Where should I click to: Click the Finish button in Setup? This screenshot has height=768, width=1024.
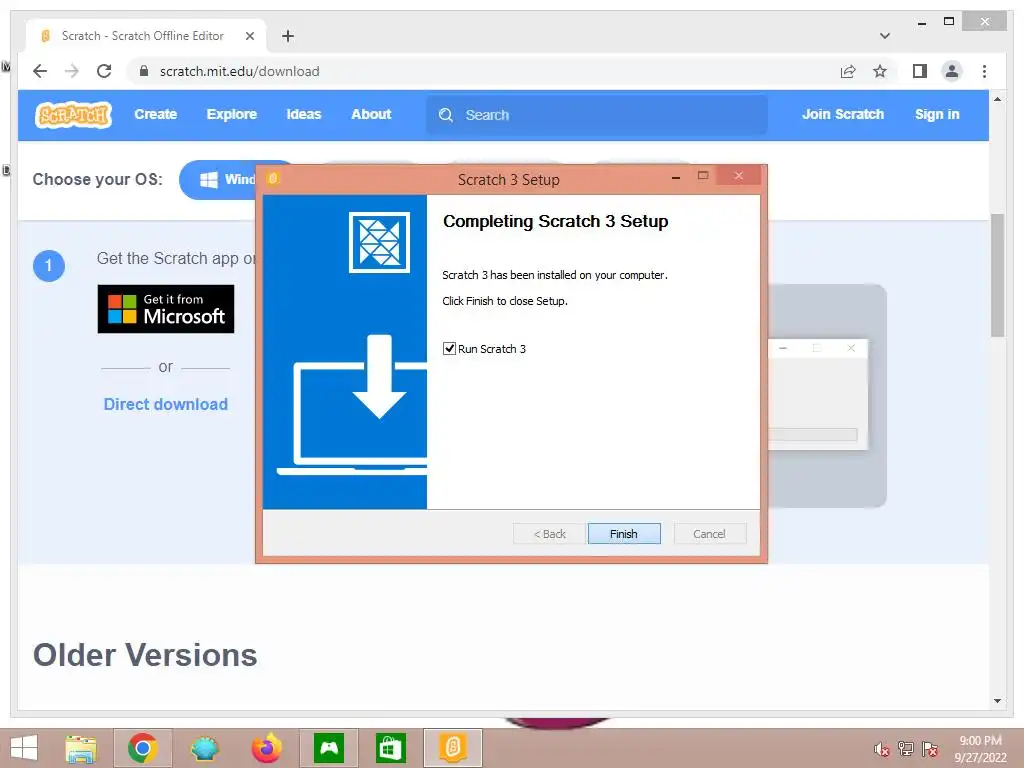pyautogui.click(x=624, y=534)
